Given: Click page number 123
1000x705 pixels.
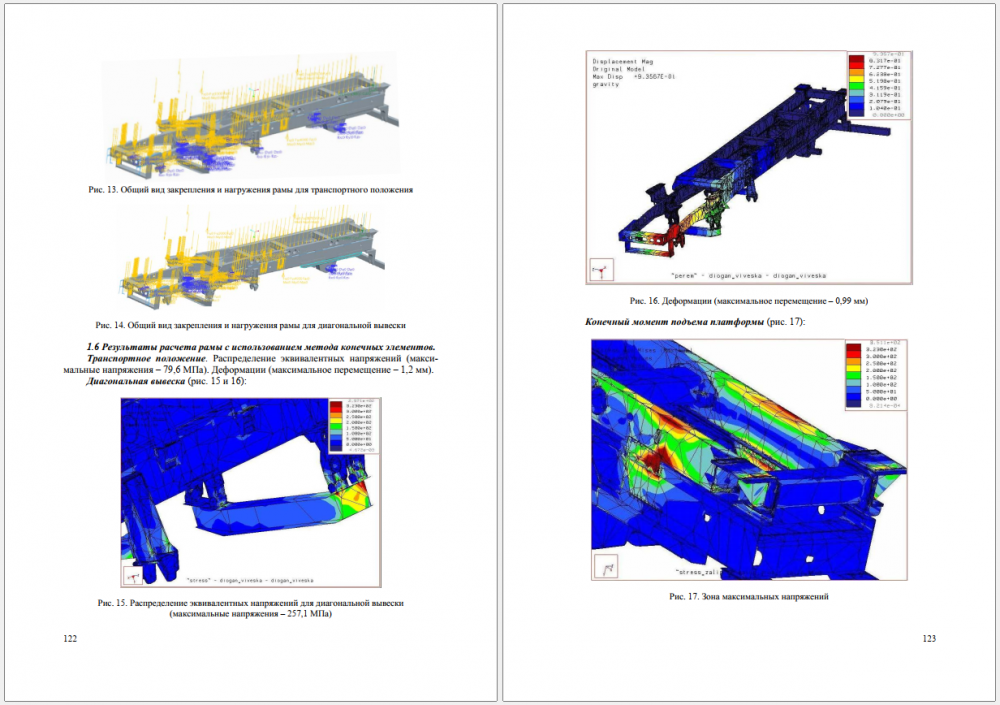Looking at the screenshot, I should click(x=928, y=639).
